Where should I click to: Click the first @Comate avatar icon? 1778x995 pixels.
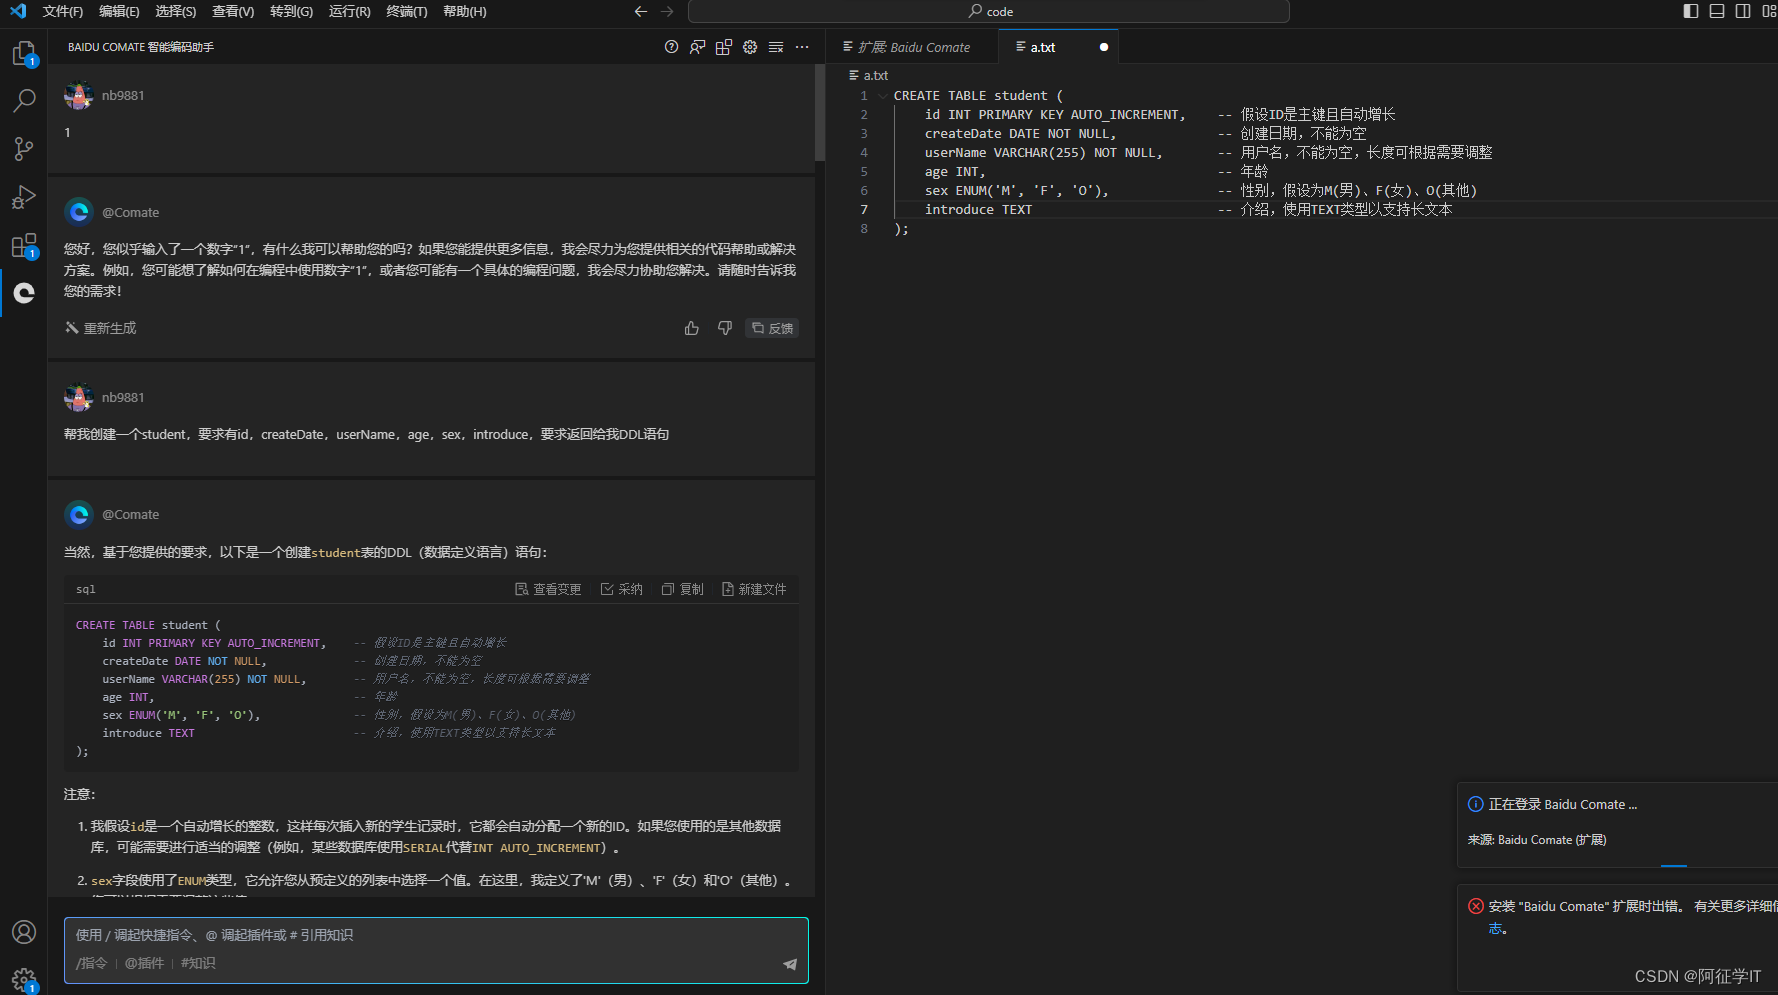click(78, 212)
